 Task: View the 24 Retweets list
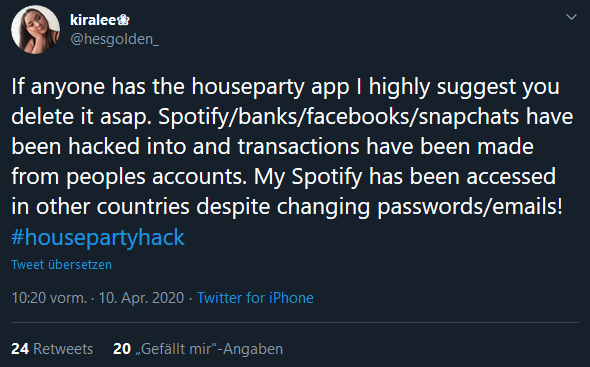click(52, 349)
